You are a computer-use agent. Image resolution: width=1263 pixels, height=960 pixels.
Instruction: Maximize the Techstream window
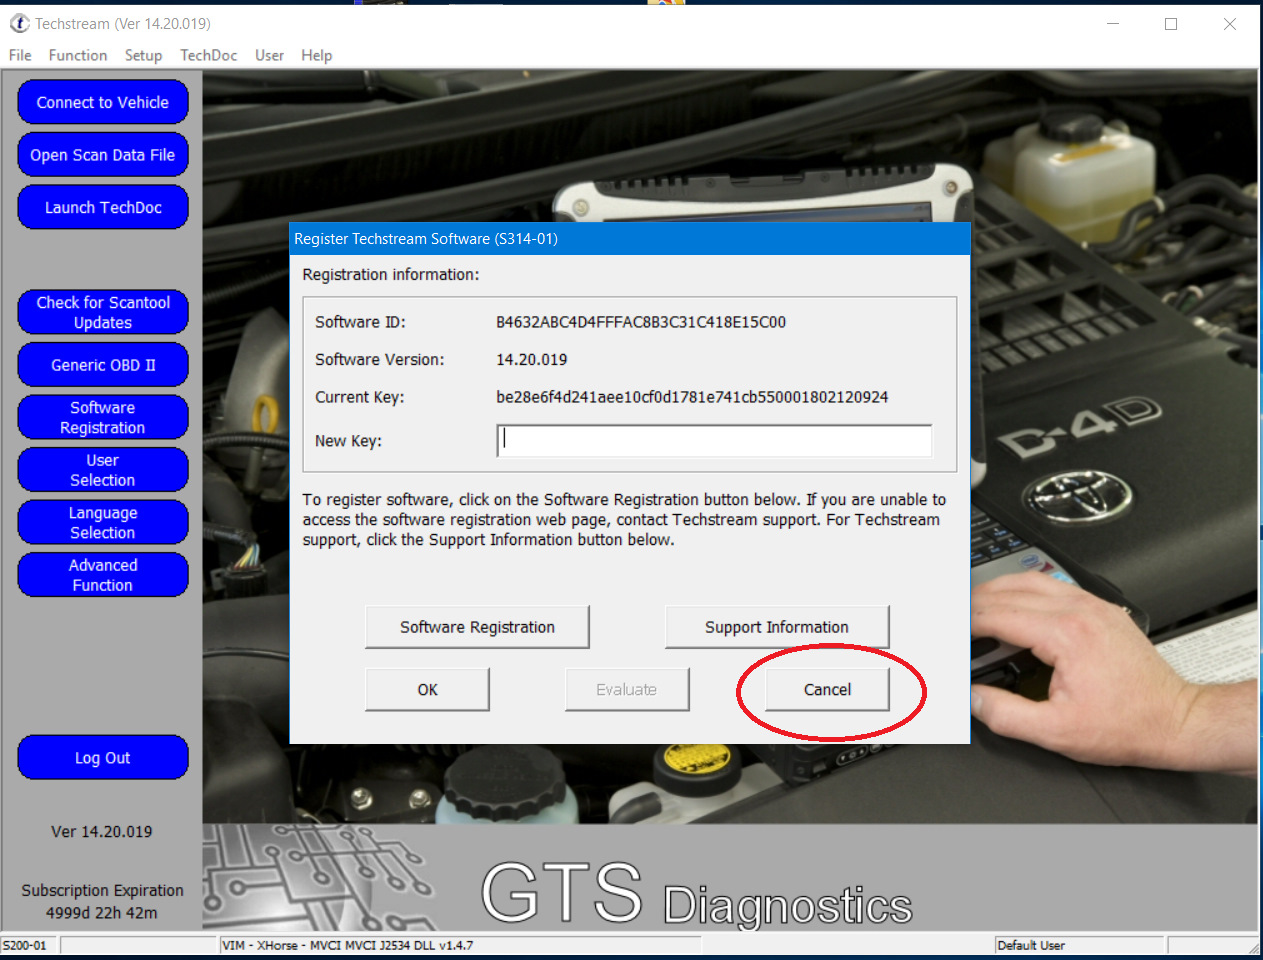1171,24
